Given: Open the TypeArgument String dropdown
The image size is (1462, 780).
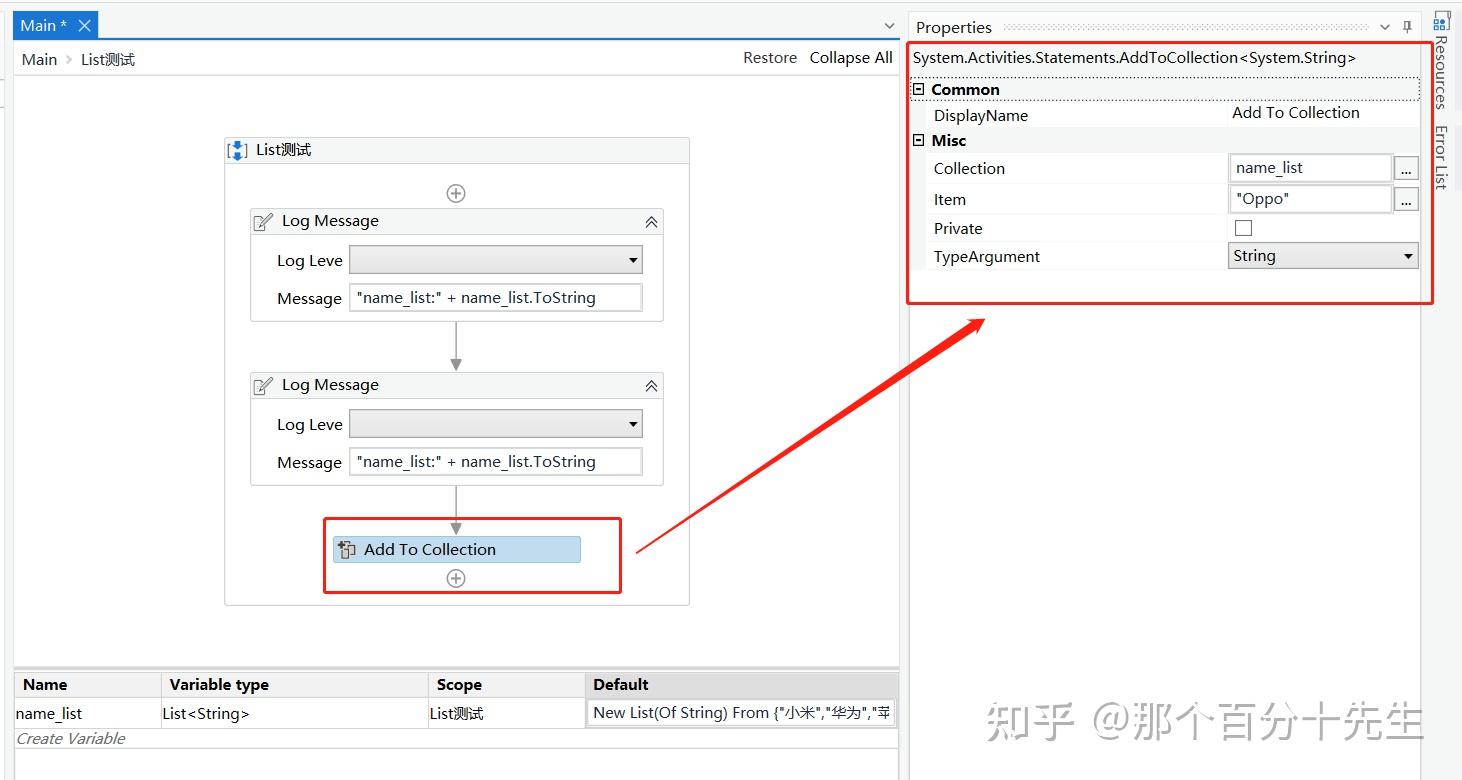Looking at the screenshot, I should click(1407, 255).
